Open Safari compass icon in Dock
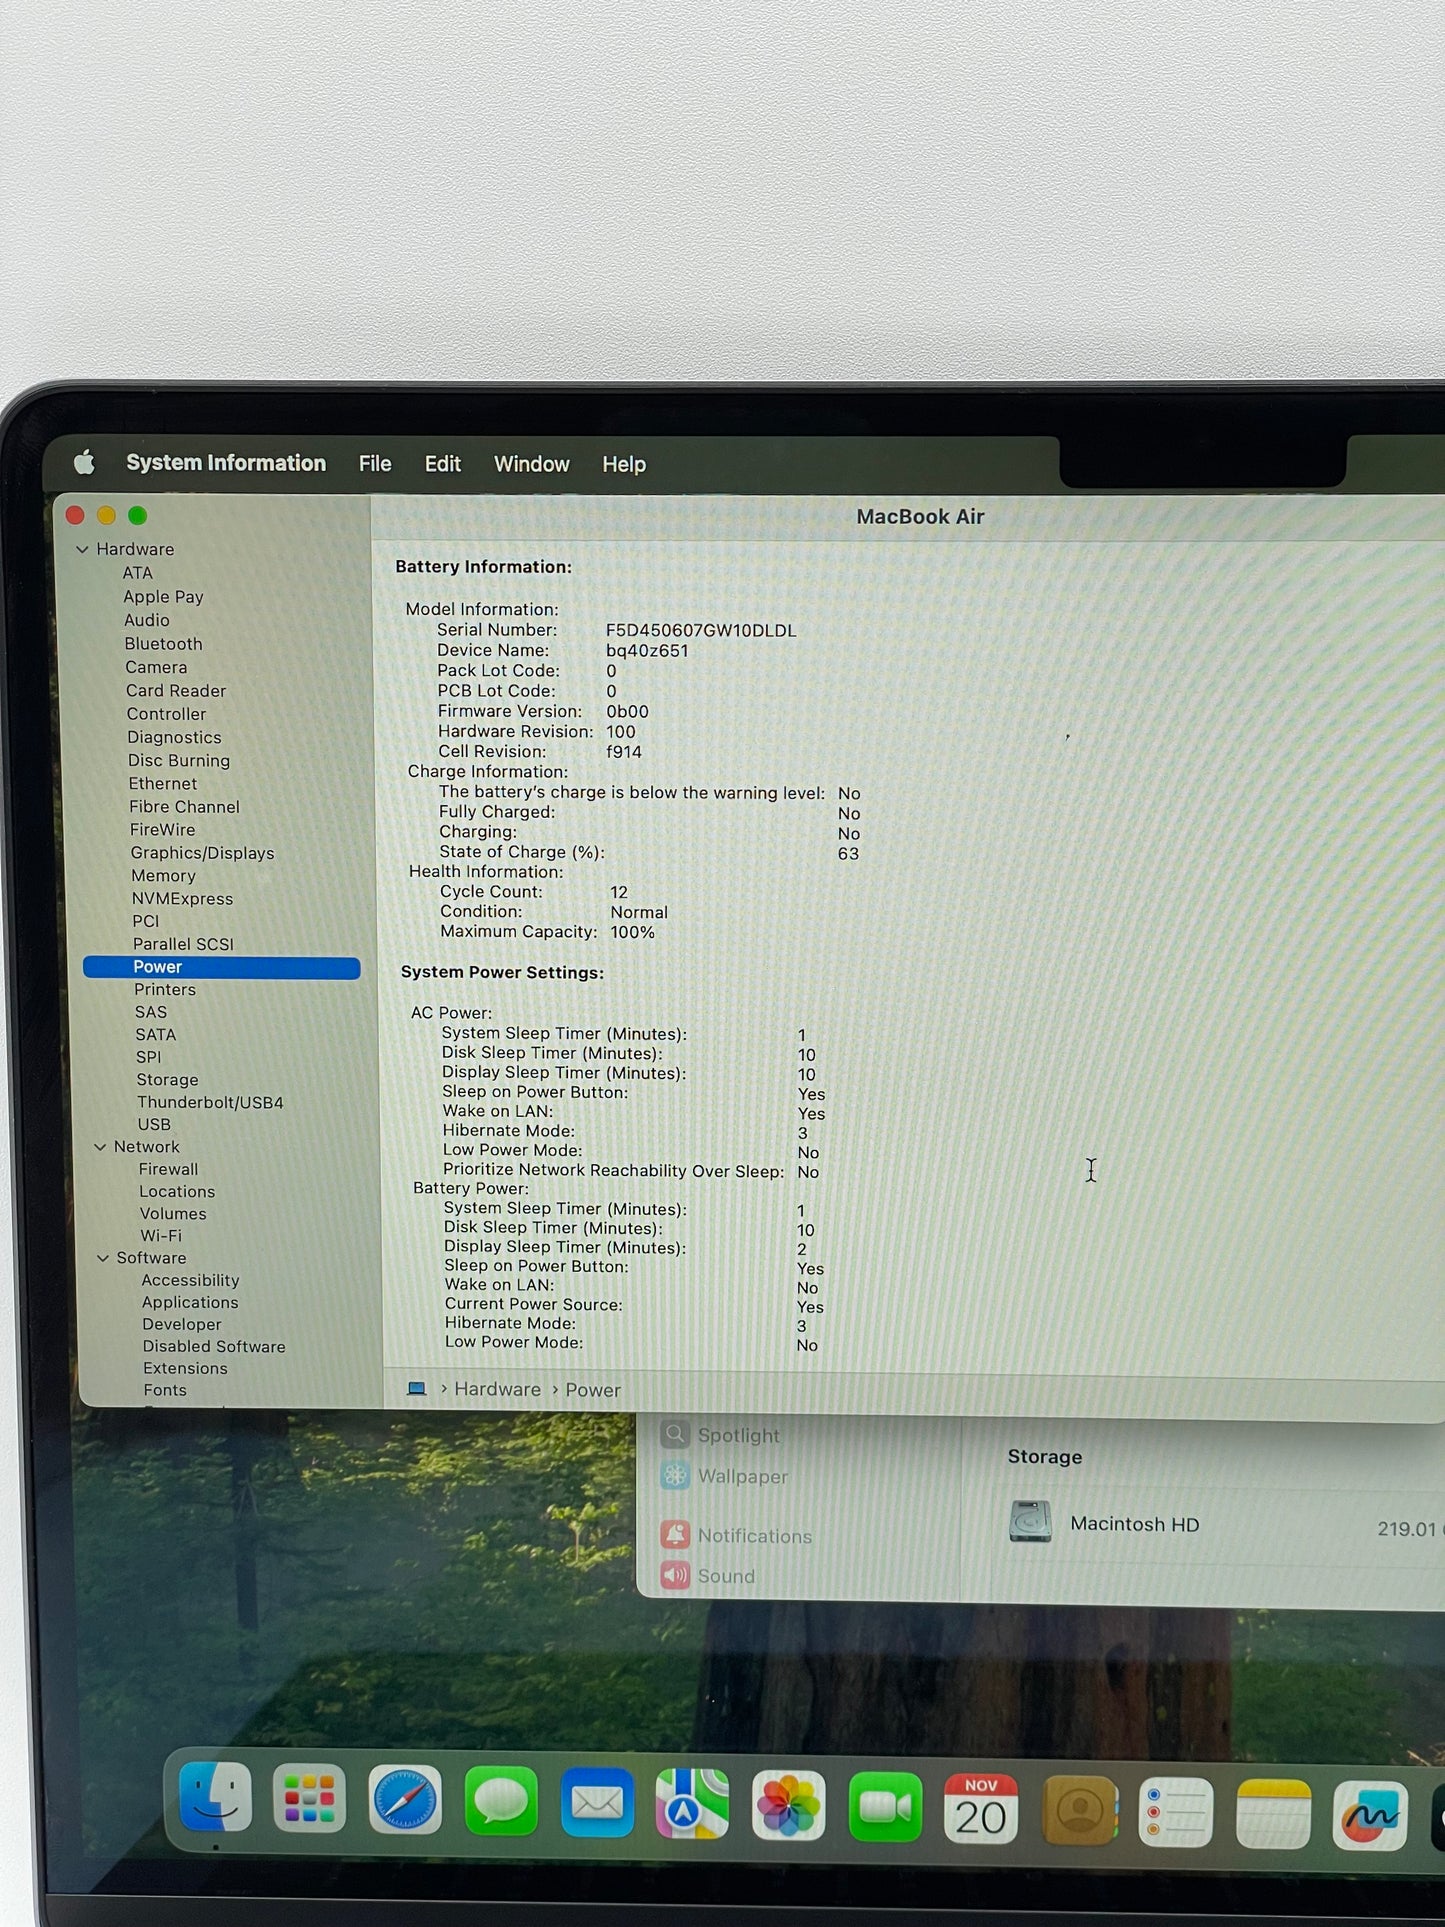 405,1801
